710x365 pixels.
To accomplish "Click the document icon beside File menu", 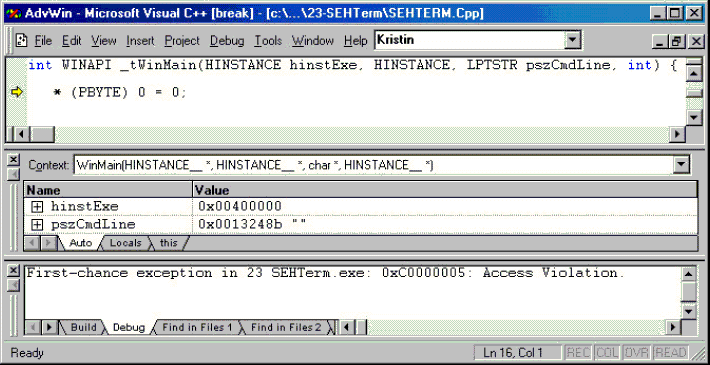I will click(x=21, y=40).
